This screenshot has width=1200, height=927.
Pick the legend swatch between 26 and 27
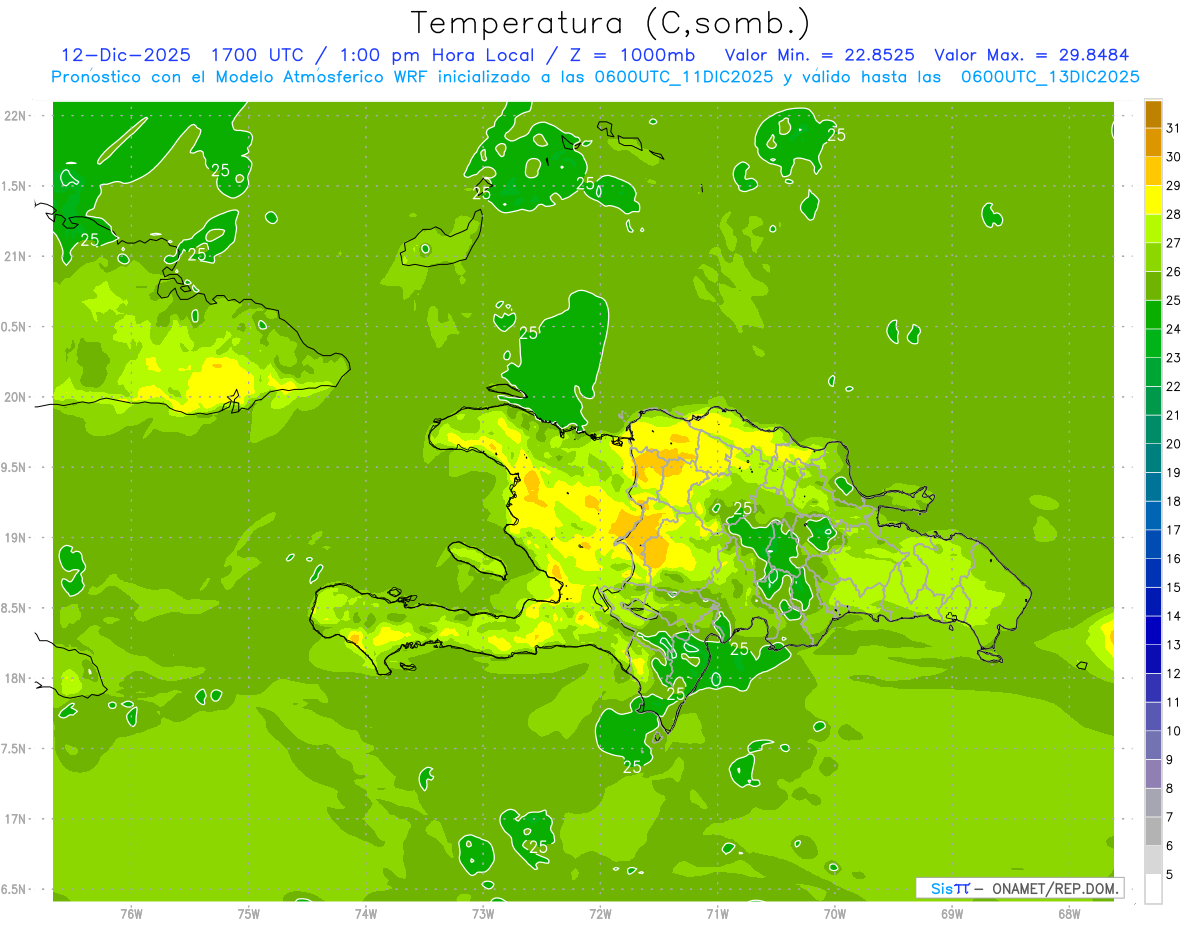point(1153,258)
